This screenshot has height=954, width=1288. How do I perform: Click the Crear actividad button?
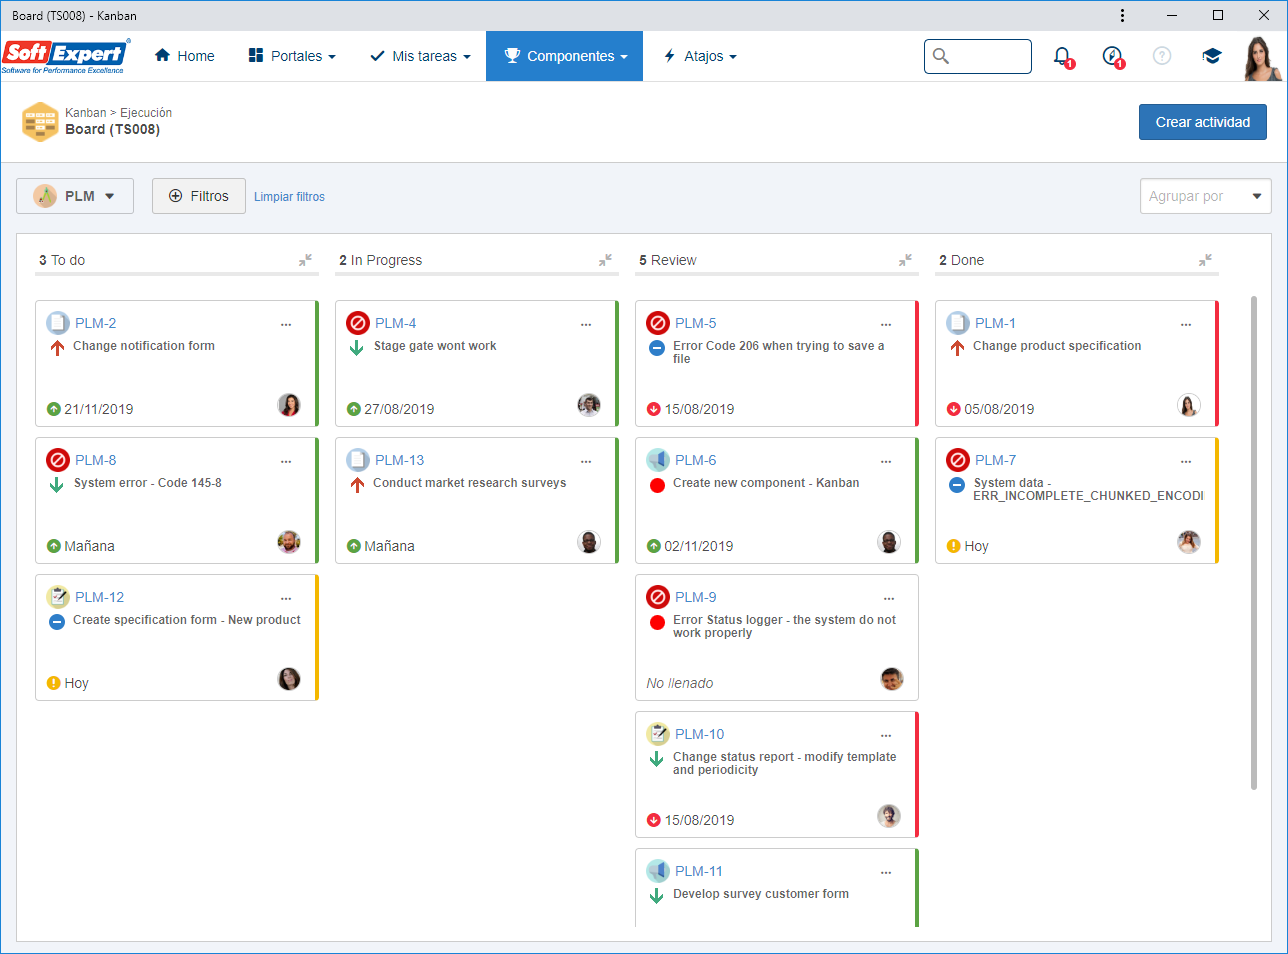pos(1203,122)
